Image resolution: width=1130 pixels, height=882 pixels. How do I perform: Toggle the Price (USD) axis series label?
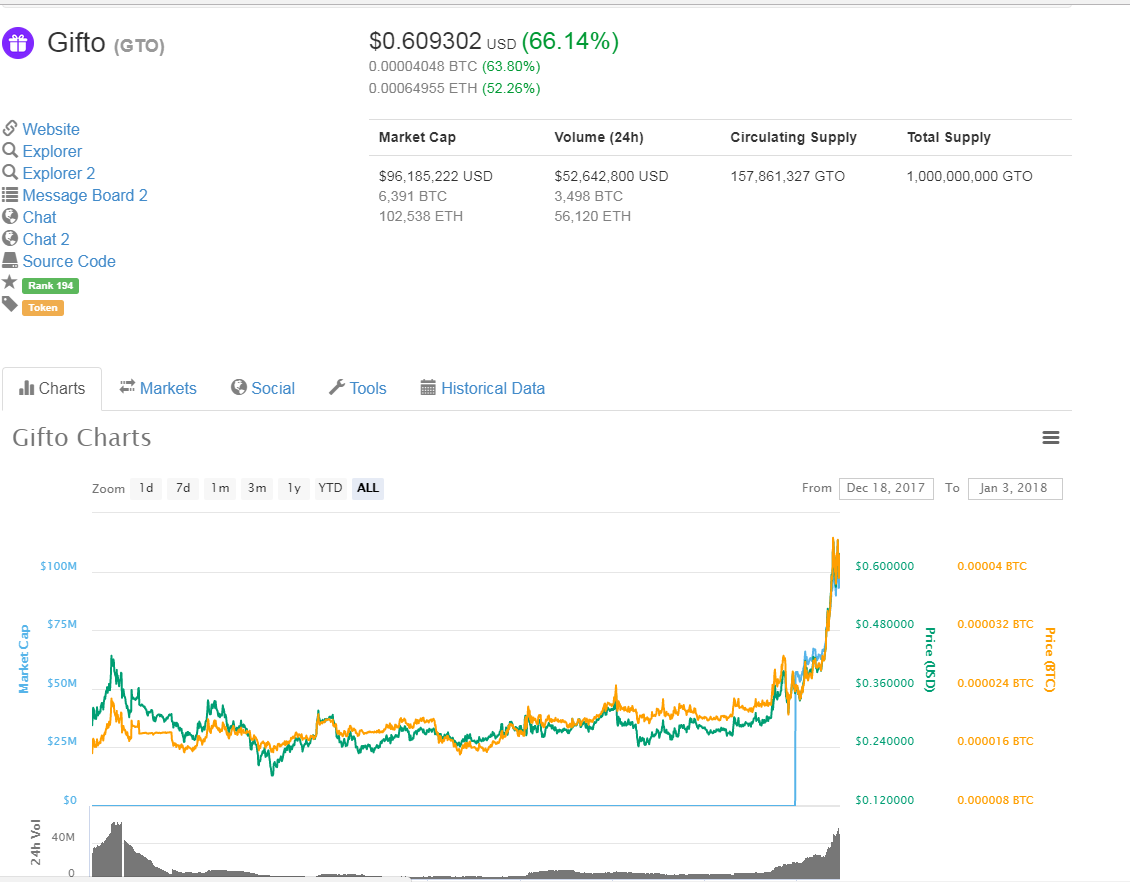click(930, 659)
